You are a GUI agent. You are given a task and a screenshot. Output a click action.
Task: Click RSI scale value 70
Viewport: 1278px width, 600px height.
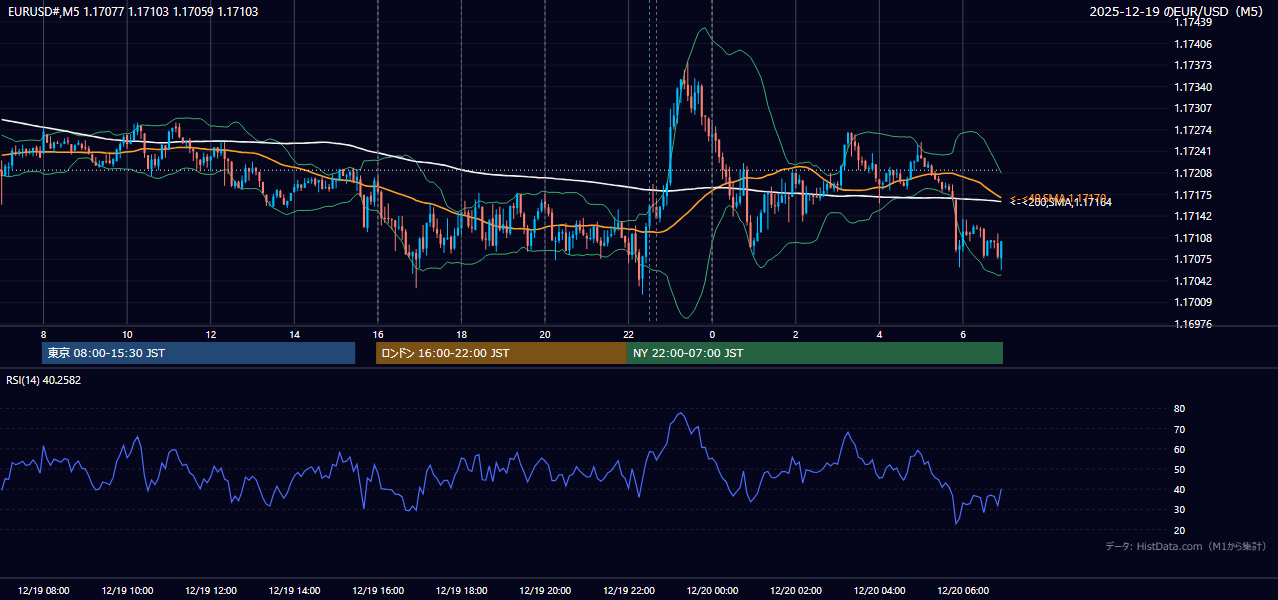coord(1180,429)
